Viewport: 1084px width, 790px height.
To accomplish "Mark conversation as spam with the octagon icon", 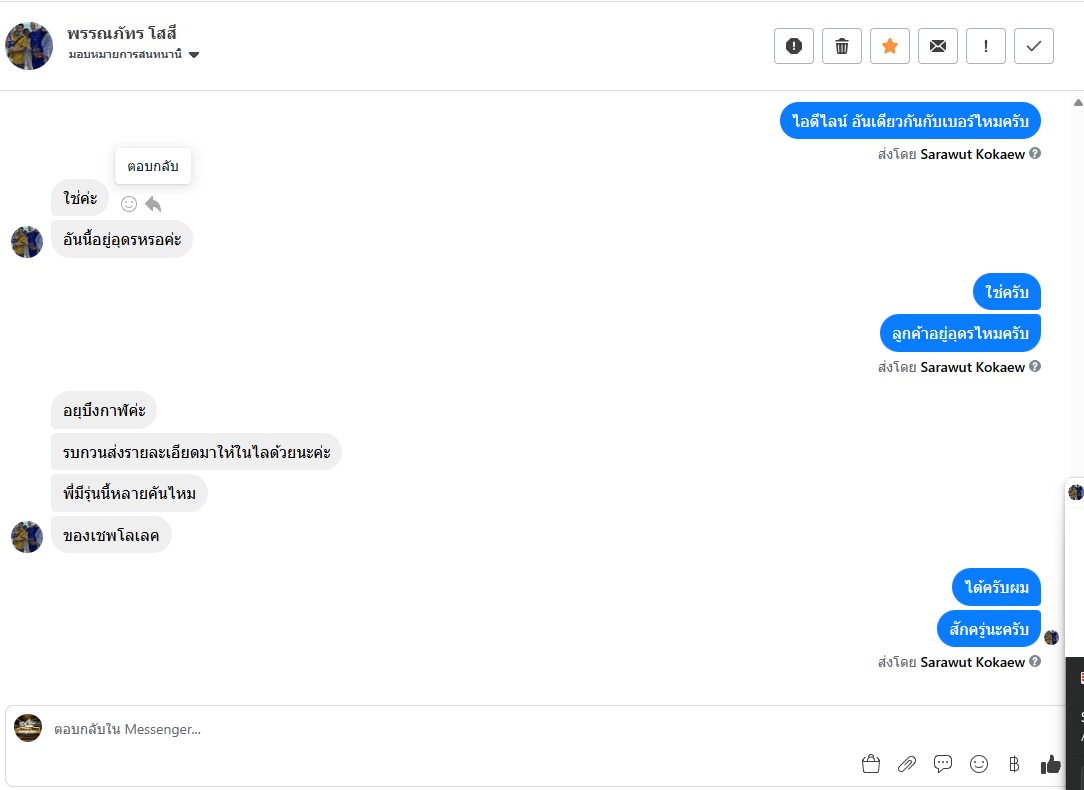I will pyautogui.click(x=794, y=46).
